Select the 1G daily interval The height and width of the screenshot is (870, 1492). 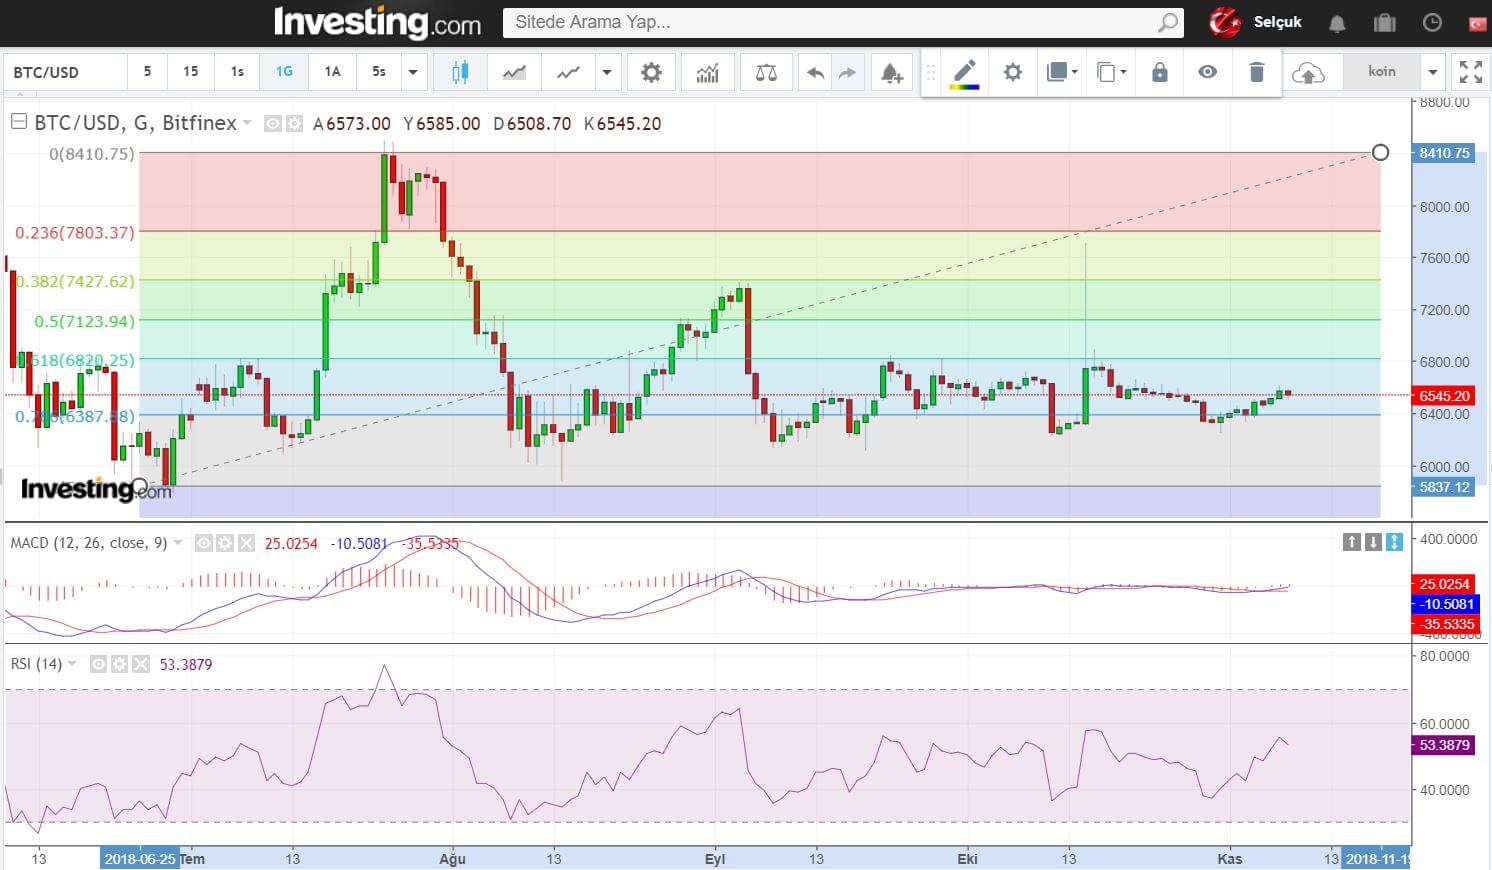[284, 72]
